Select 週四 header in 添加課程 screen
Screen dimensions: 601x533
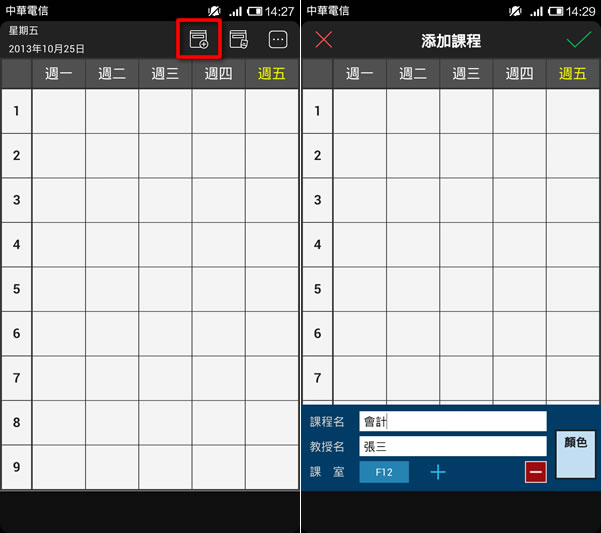click(519, 73)
